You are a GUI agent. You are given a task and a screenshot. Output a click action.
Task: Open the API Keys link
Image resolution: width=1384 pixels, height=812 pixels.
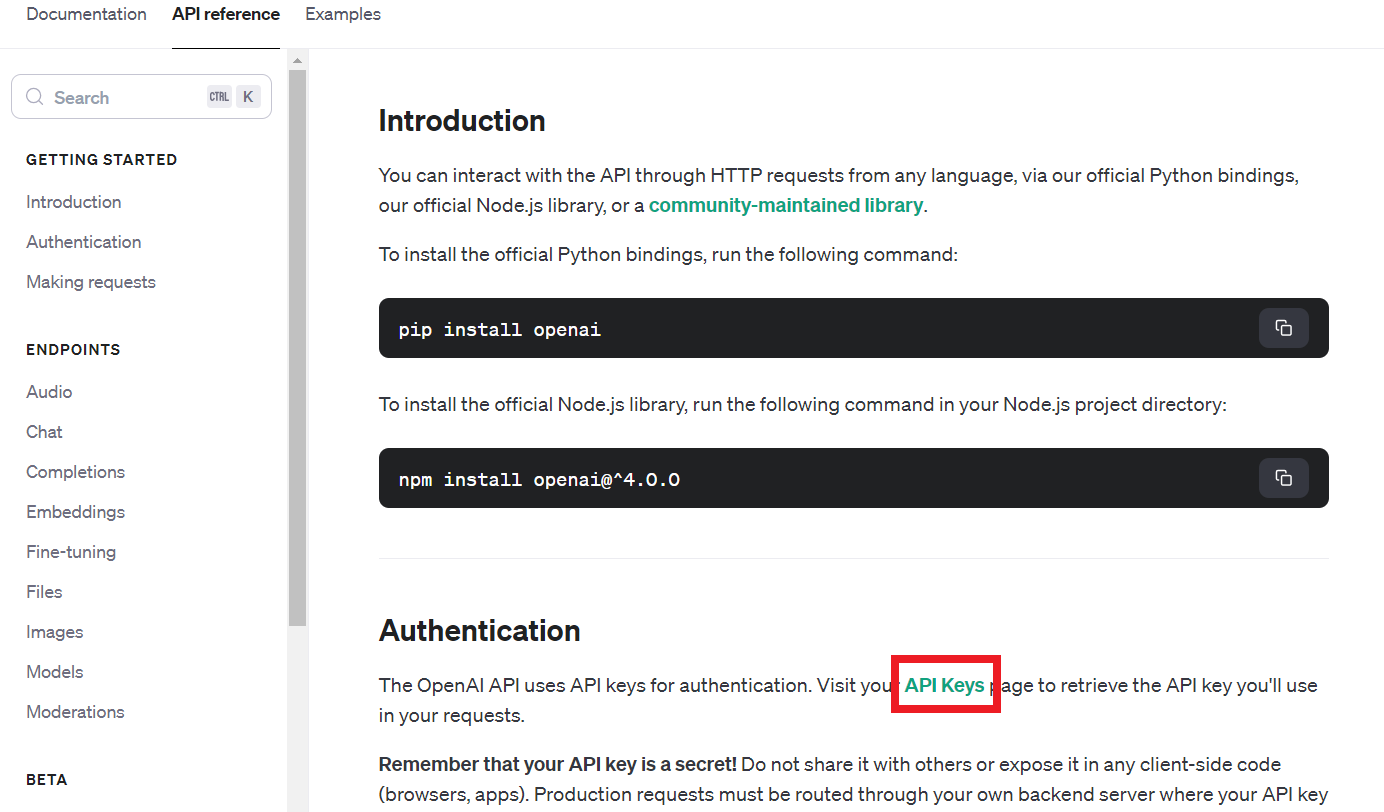pos(945,685)
